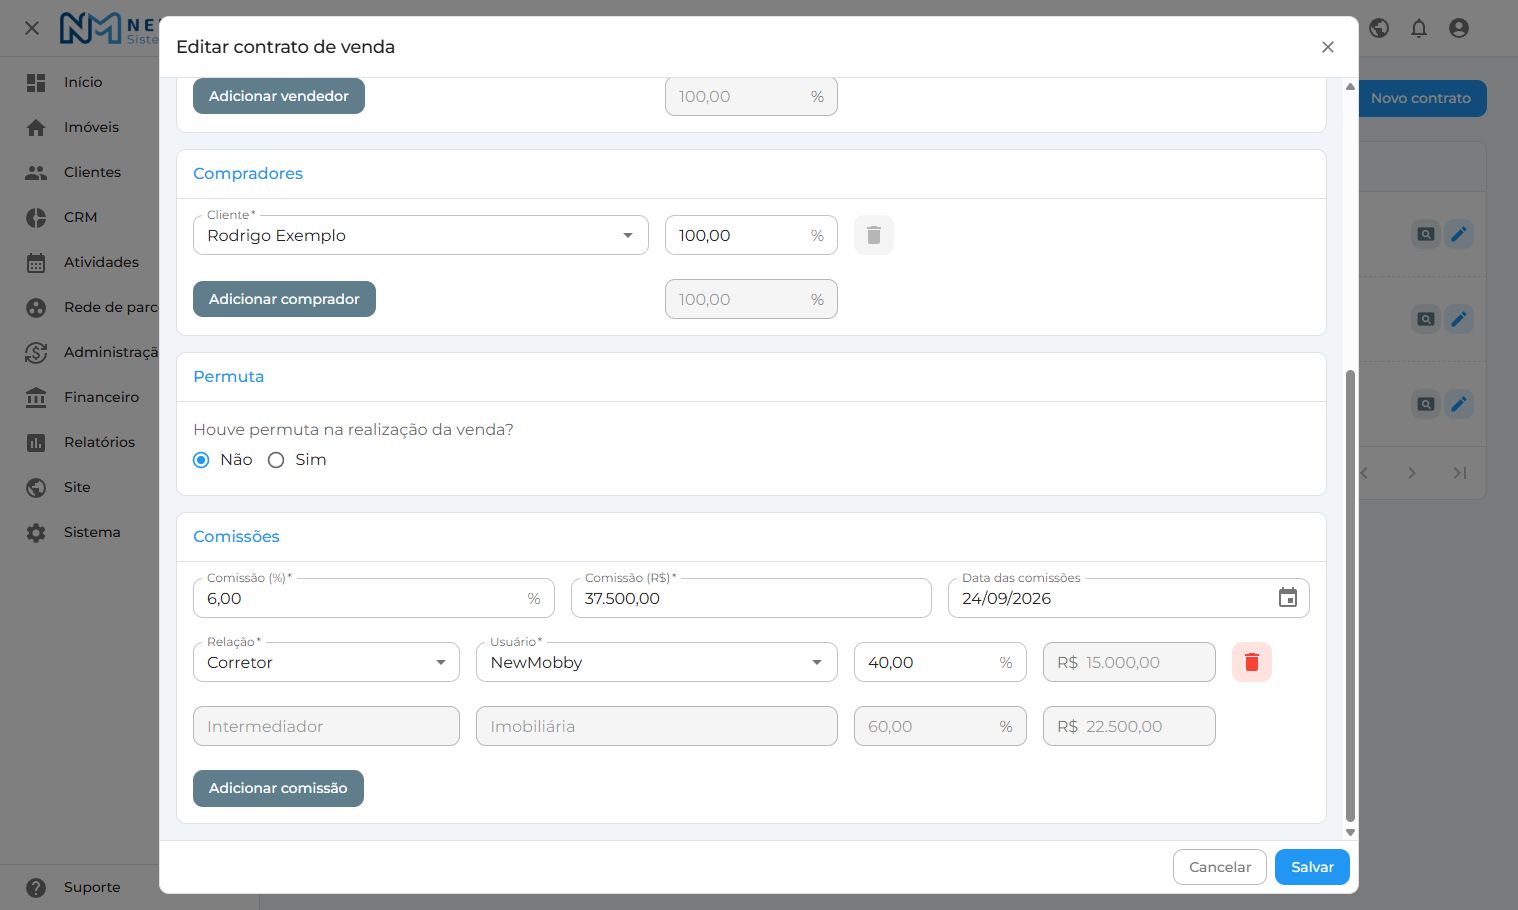Select Sim for permuta question
1518x910 pixels.
[276, 460]
